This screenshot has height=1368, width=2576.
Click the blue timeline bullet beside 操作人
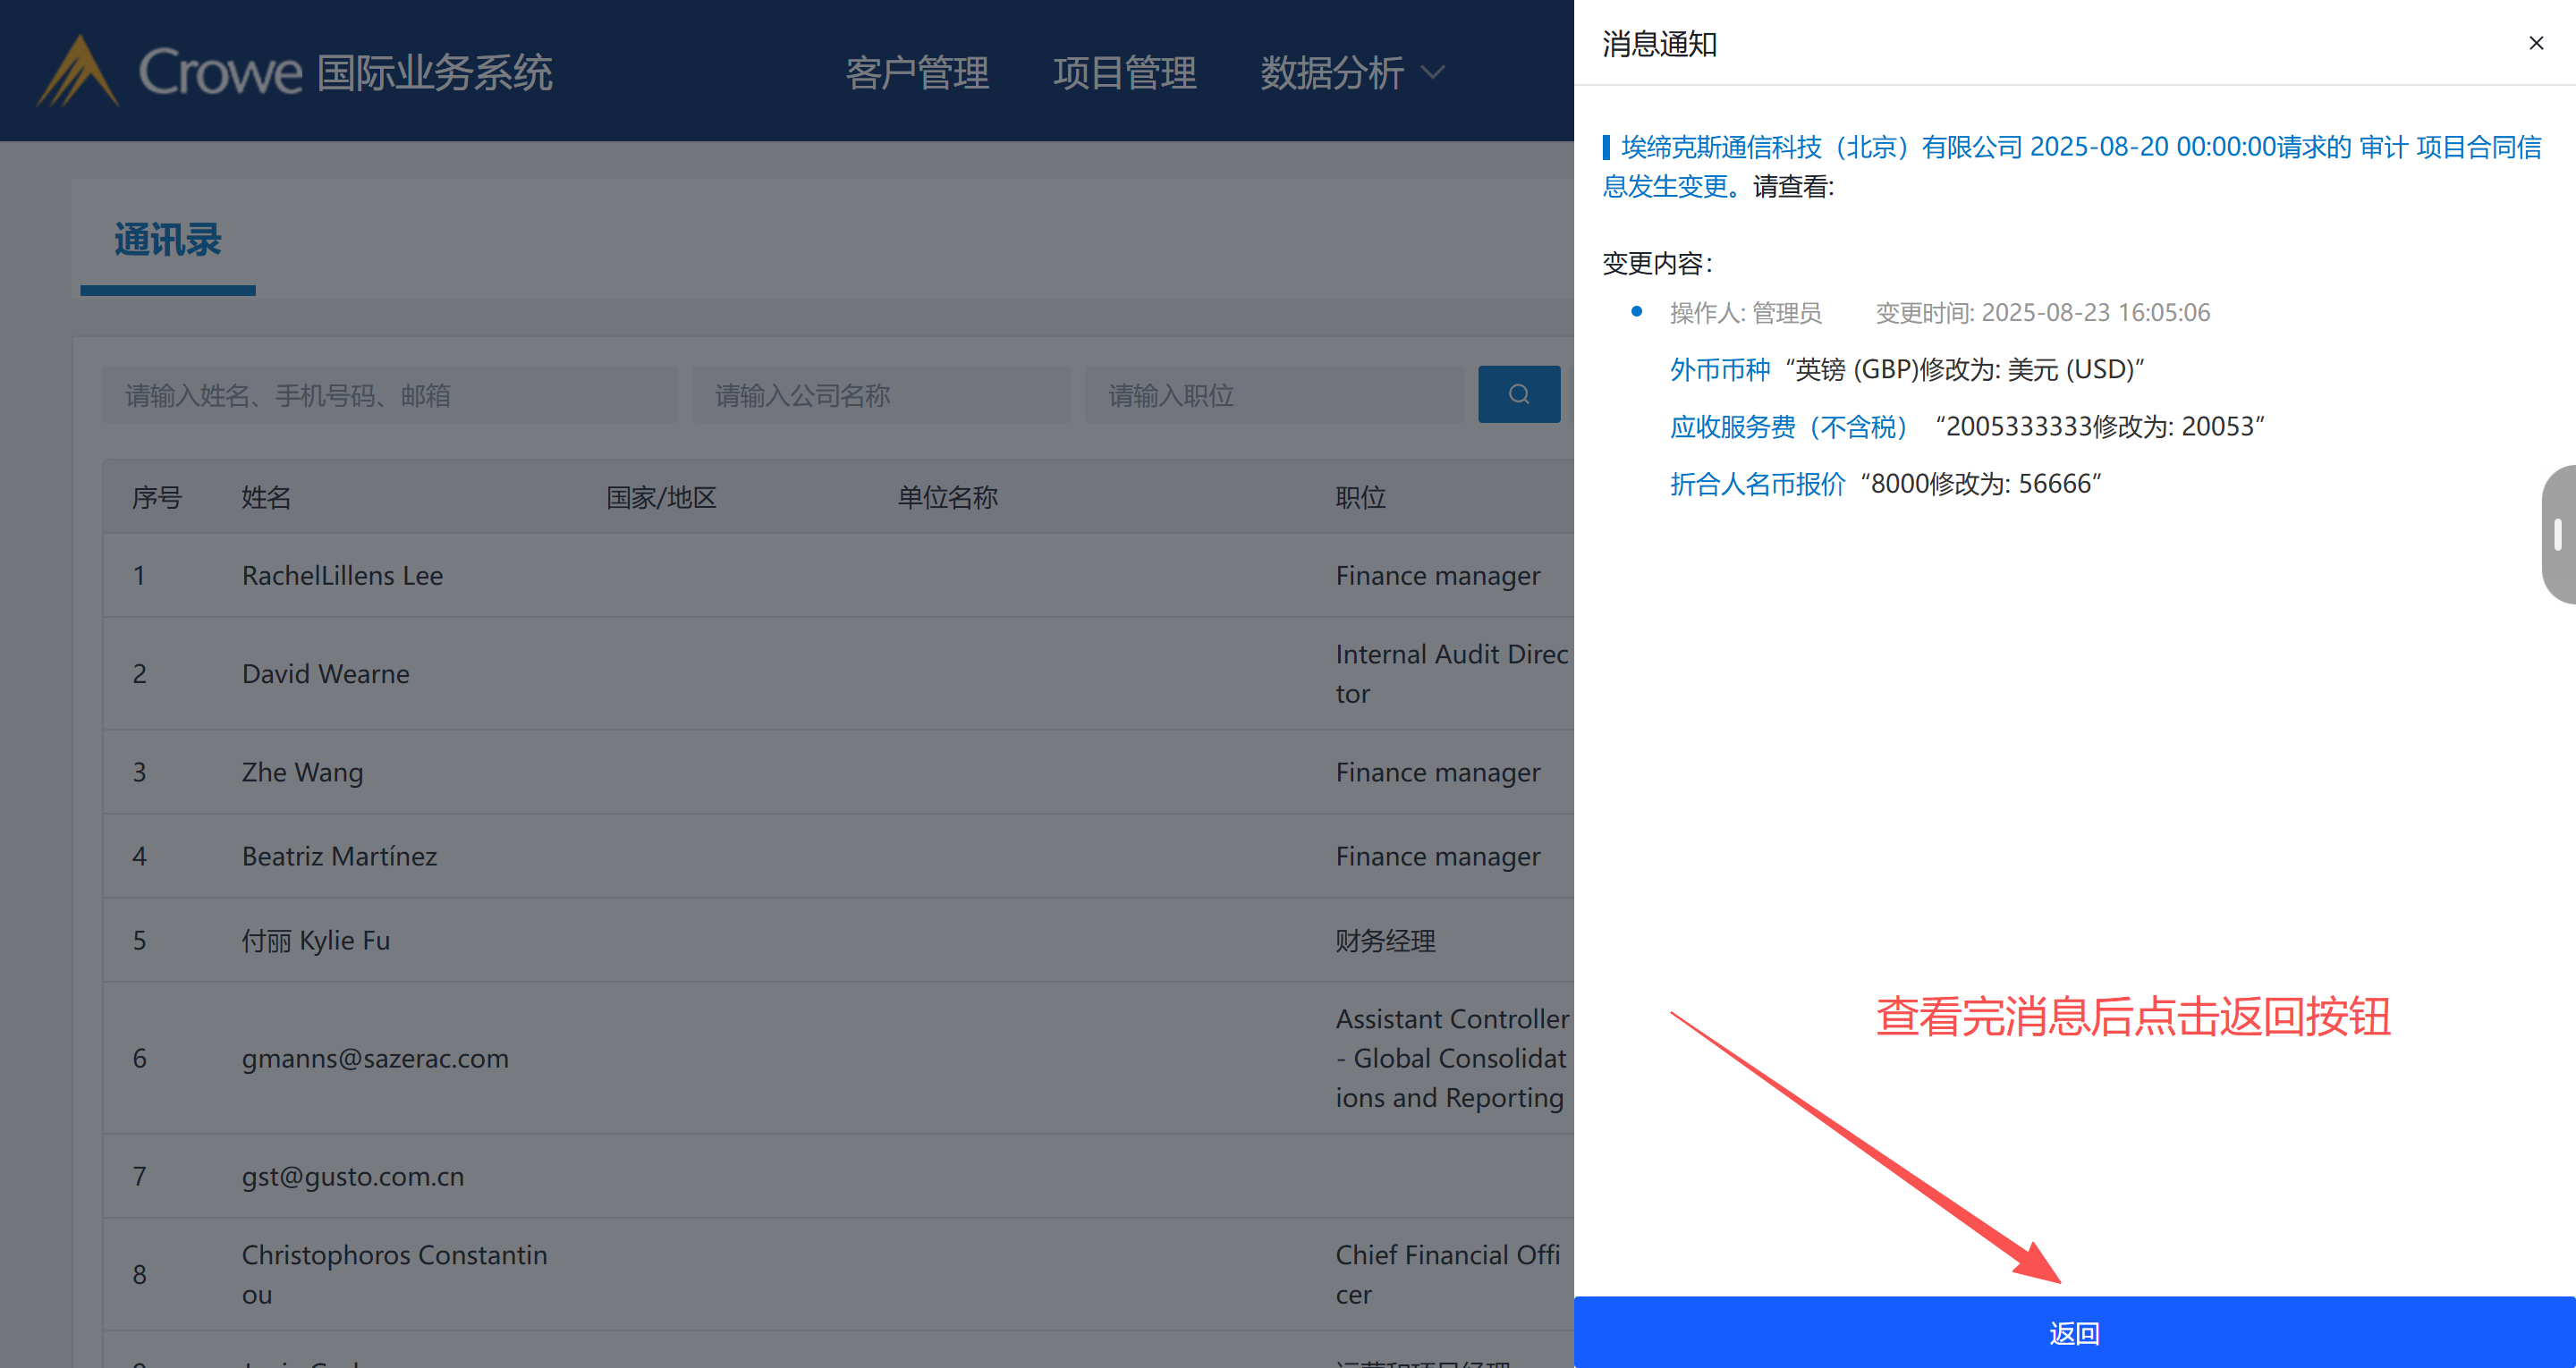(1636, 312)
